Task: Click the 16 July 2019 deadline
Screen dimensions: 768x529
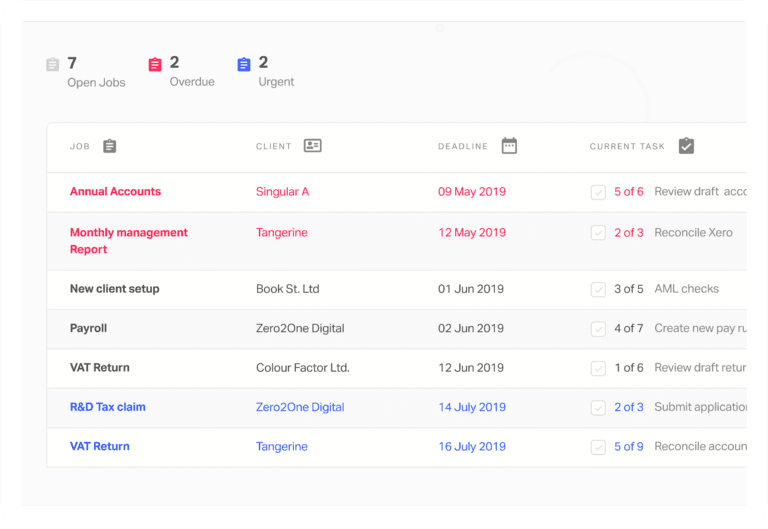Action: tap(472, 447)
